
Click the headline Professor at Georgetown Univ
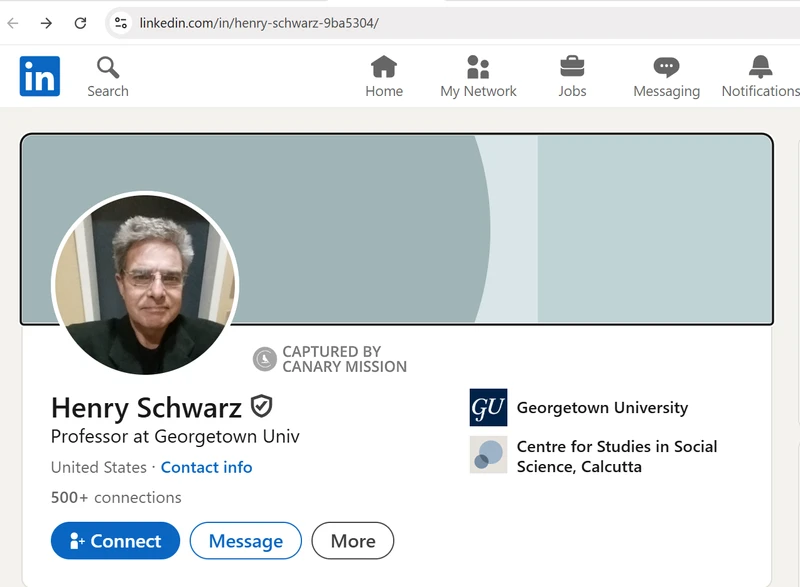(175, 437)
